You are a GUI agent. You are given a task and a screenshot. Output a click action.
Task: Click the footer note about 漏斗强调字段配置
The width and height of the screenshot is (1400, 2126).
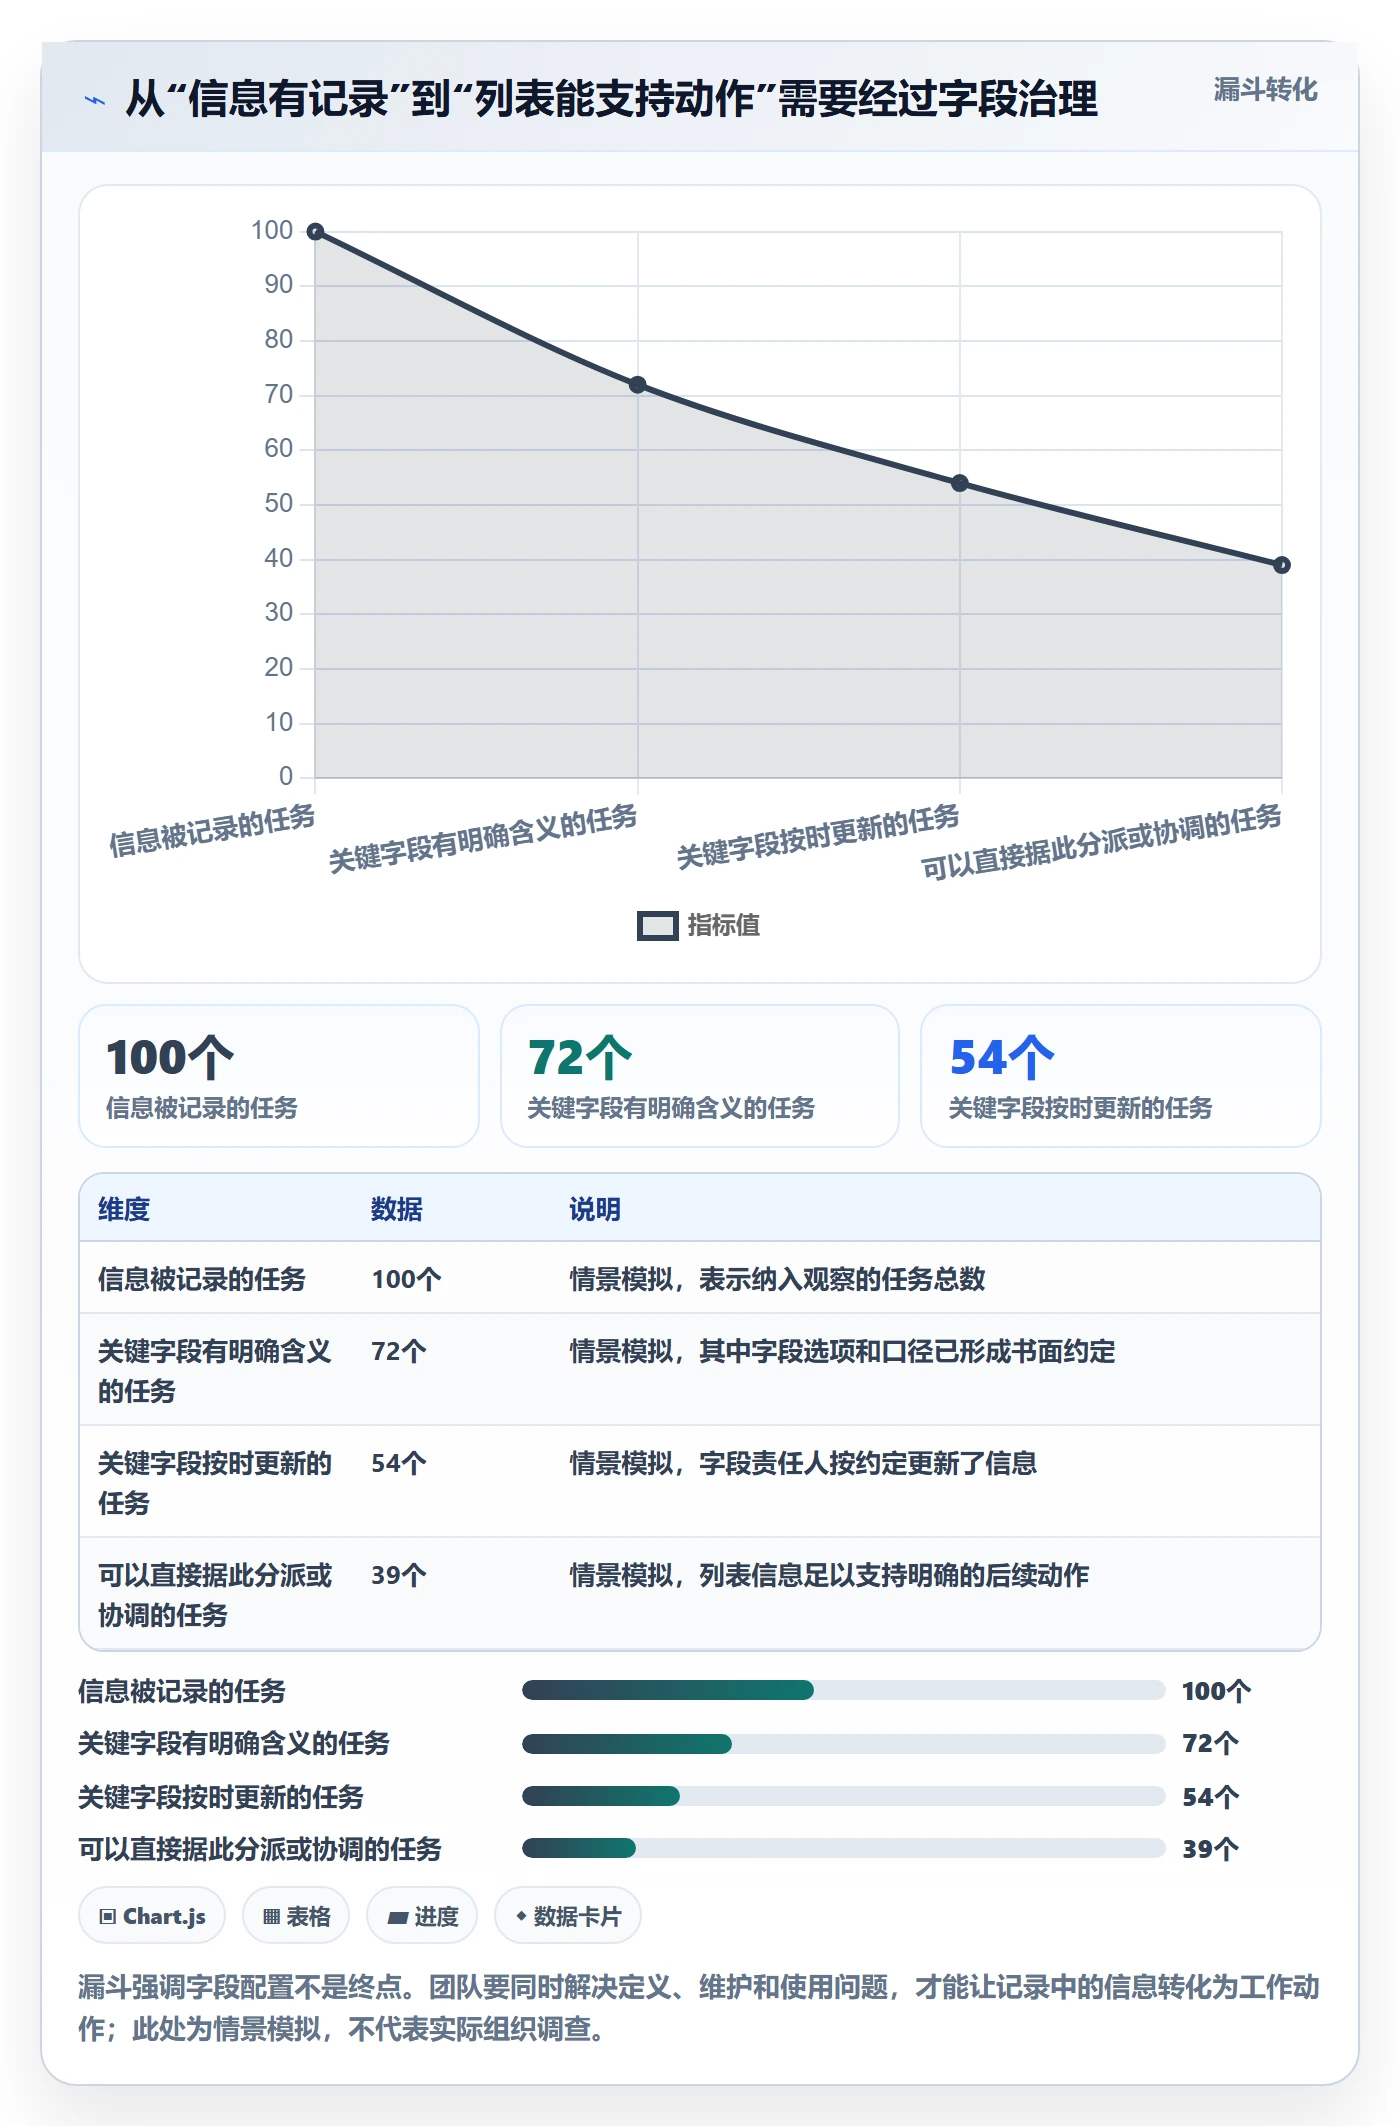(699, 2007)
